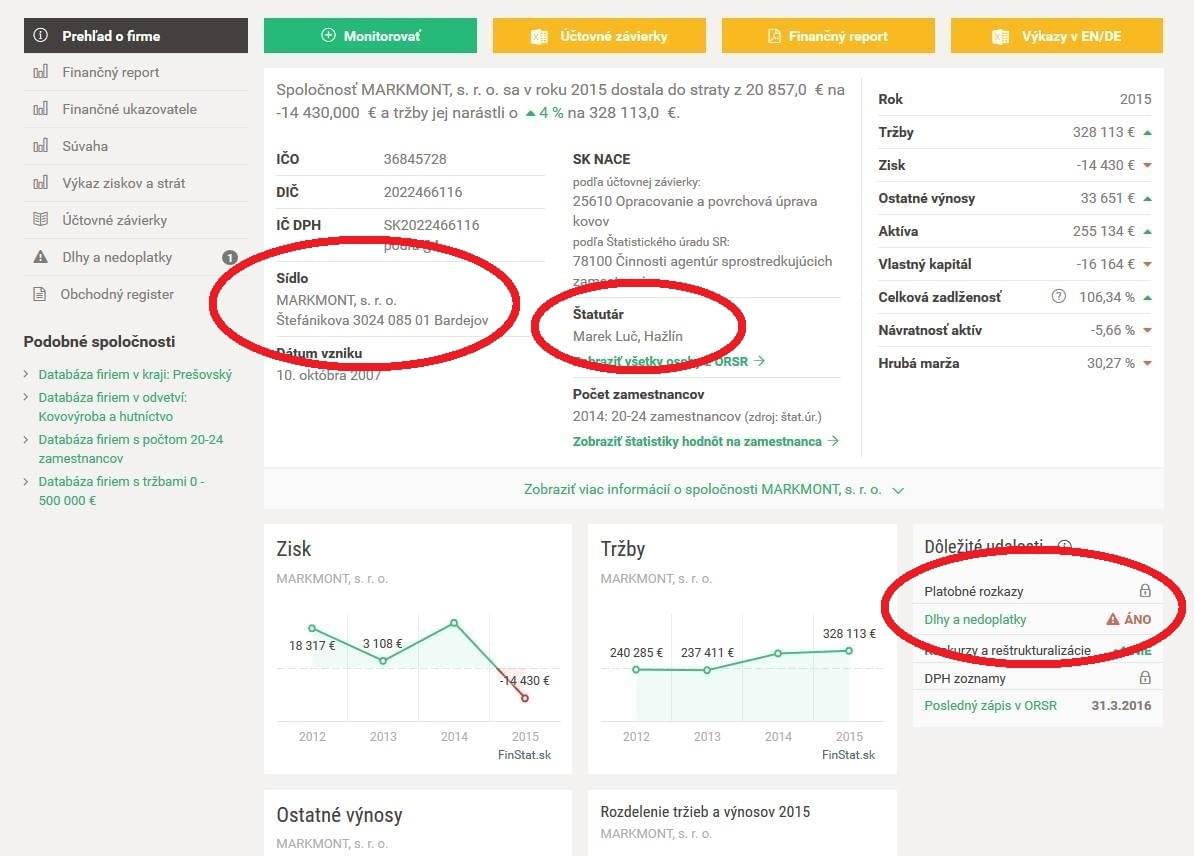Click the lock icon in the Platobné rozkazy row
The width and height of the screenshot is (1194, 856).
[x=1145, y=590]
